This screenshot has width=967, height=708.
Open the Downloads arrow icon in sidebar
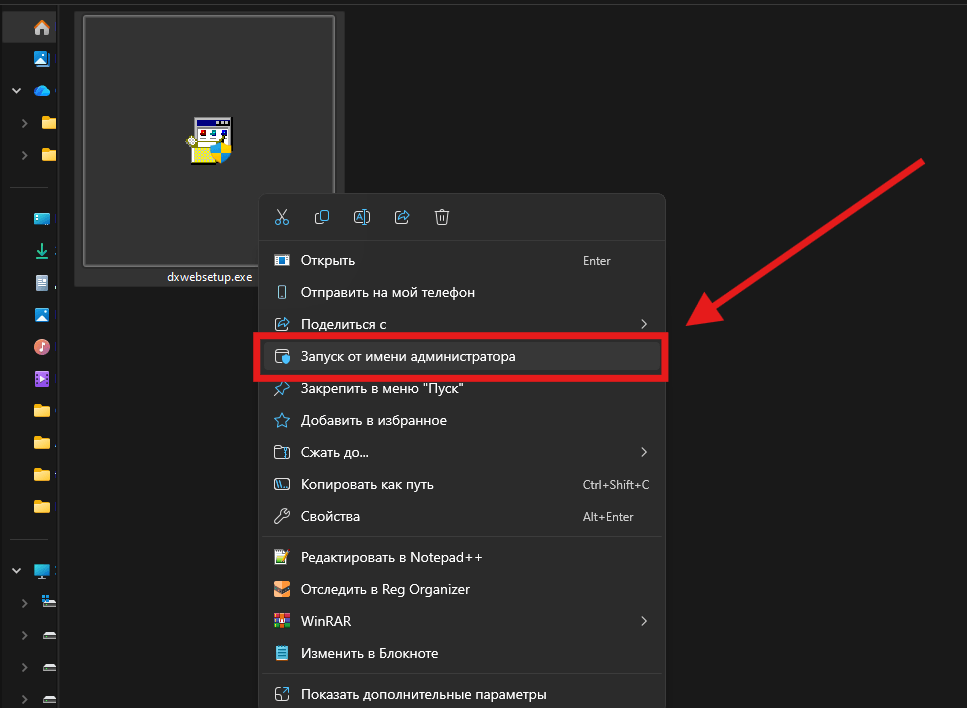click(41, 251)
